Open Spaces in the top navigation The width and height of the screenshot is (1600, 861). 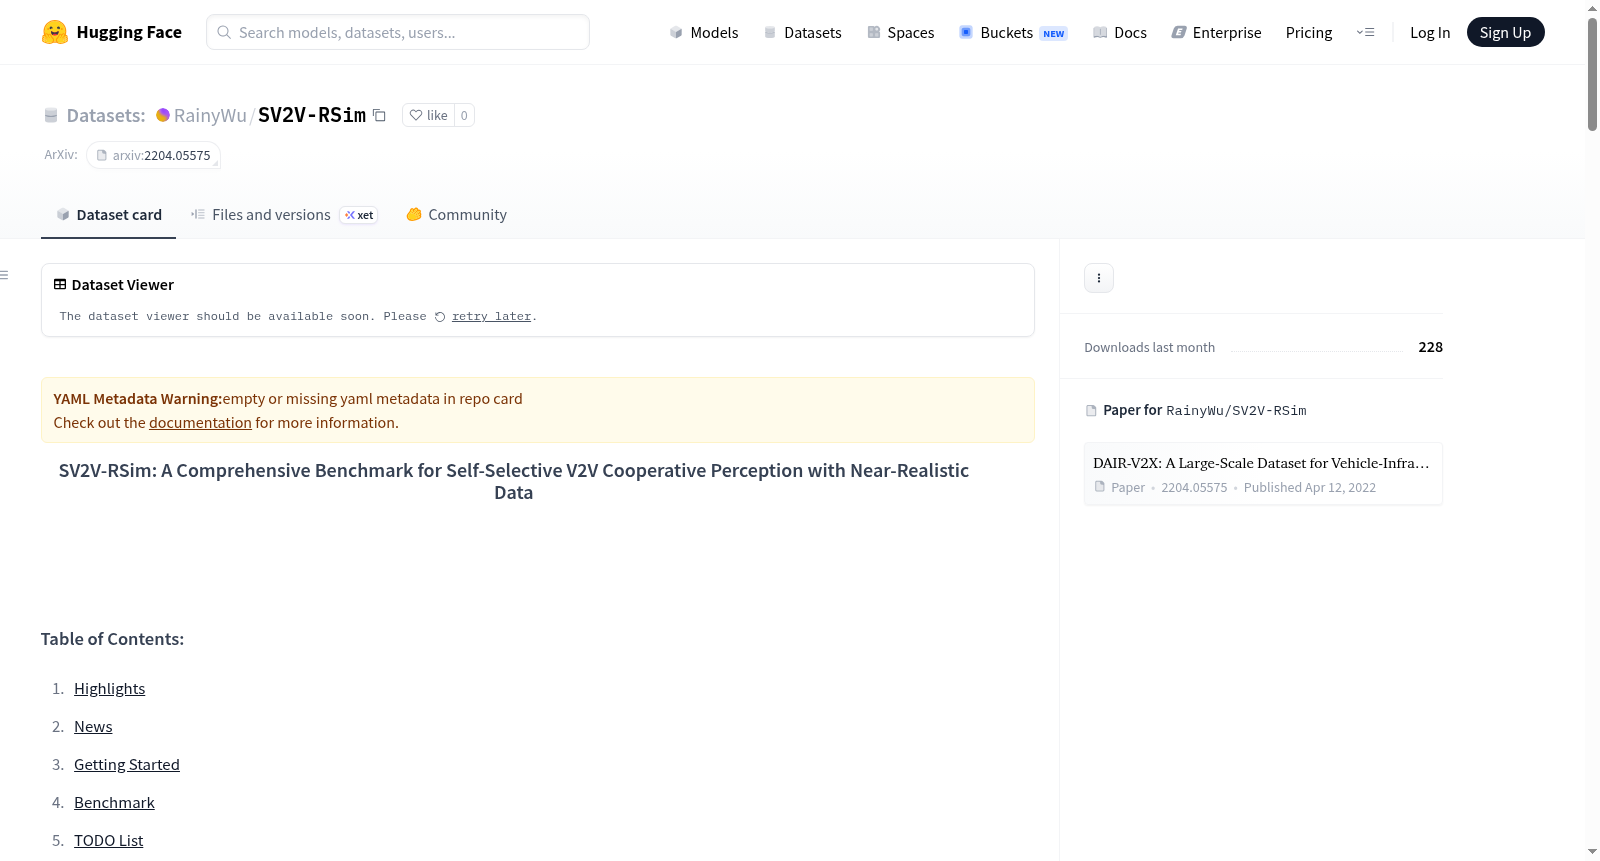(901, 32)
